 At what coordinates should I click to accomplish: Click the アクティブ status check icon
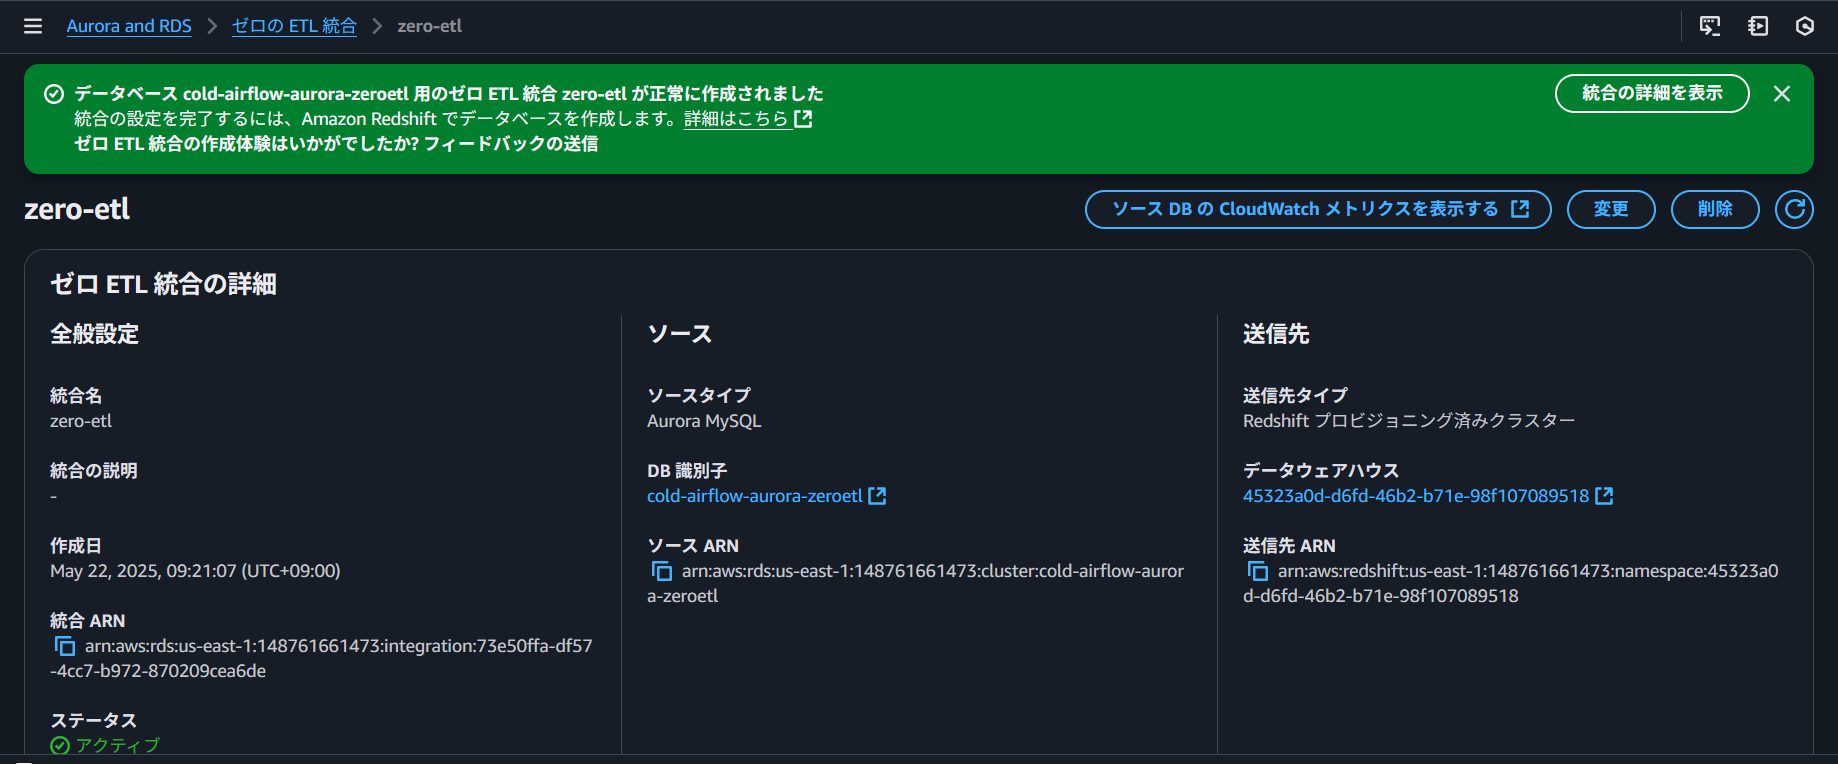click(x=60, y=745)
